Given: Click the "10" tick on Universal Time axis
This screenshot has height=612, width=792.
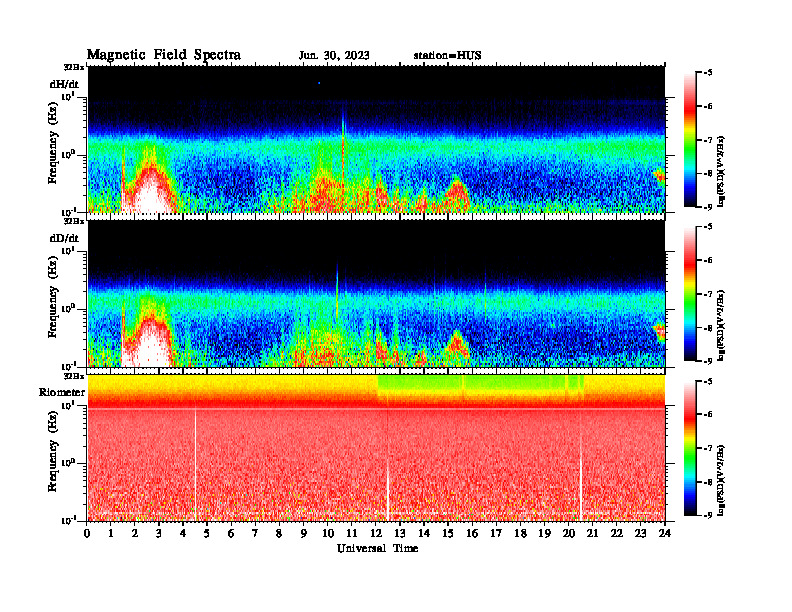Looking at the screenshot, I should [x=328, y=534].
